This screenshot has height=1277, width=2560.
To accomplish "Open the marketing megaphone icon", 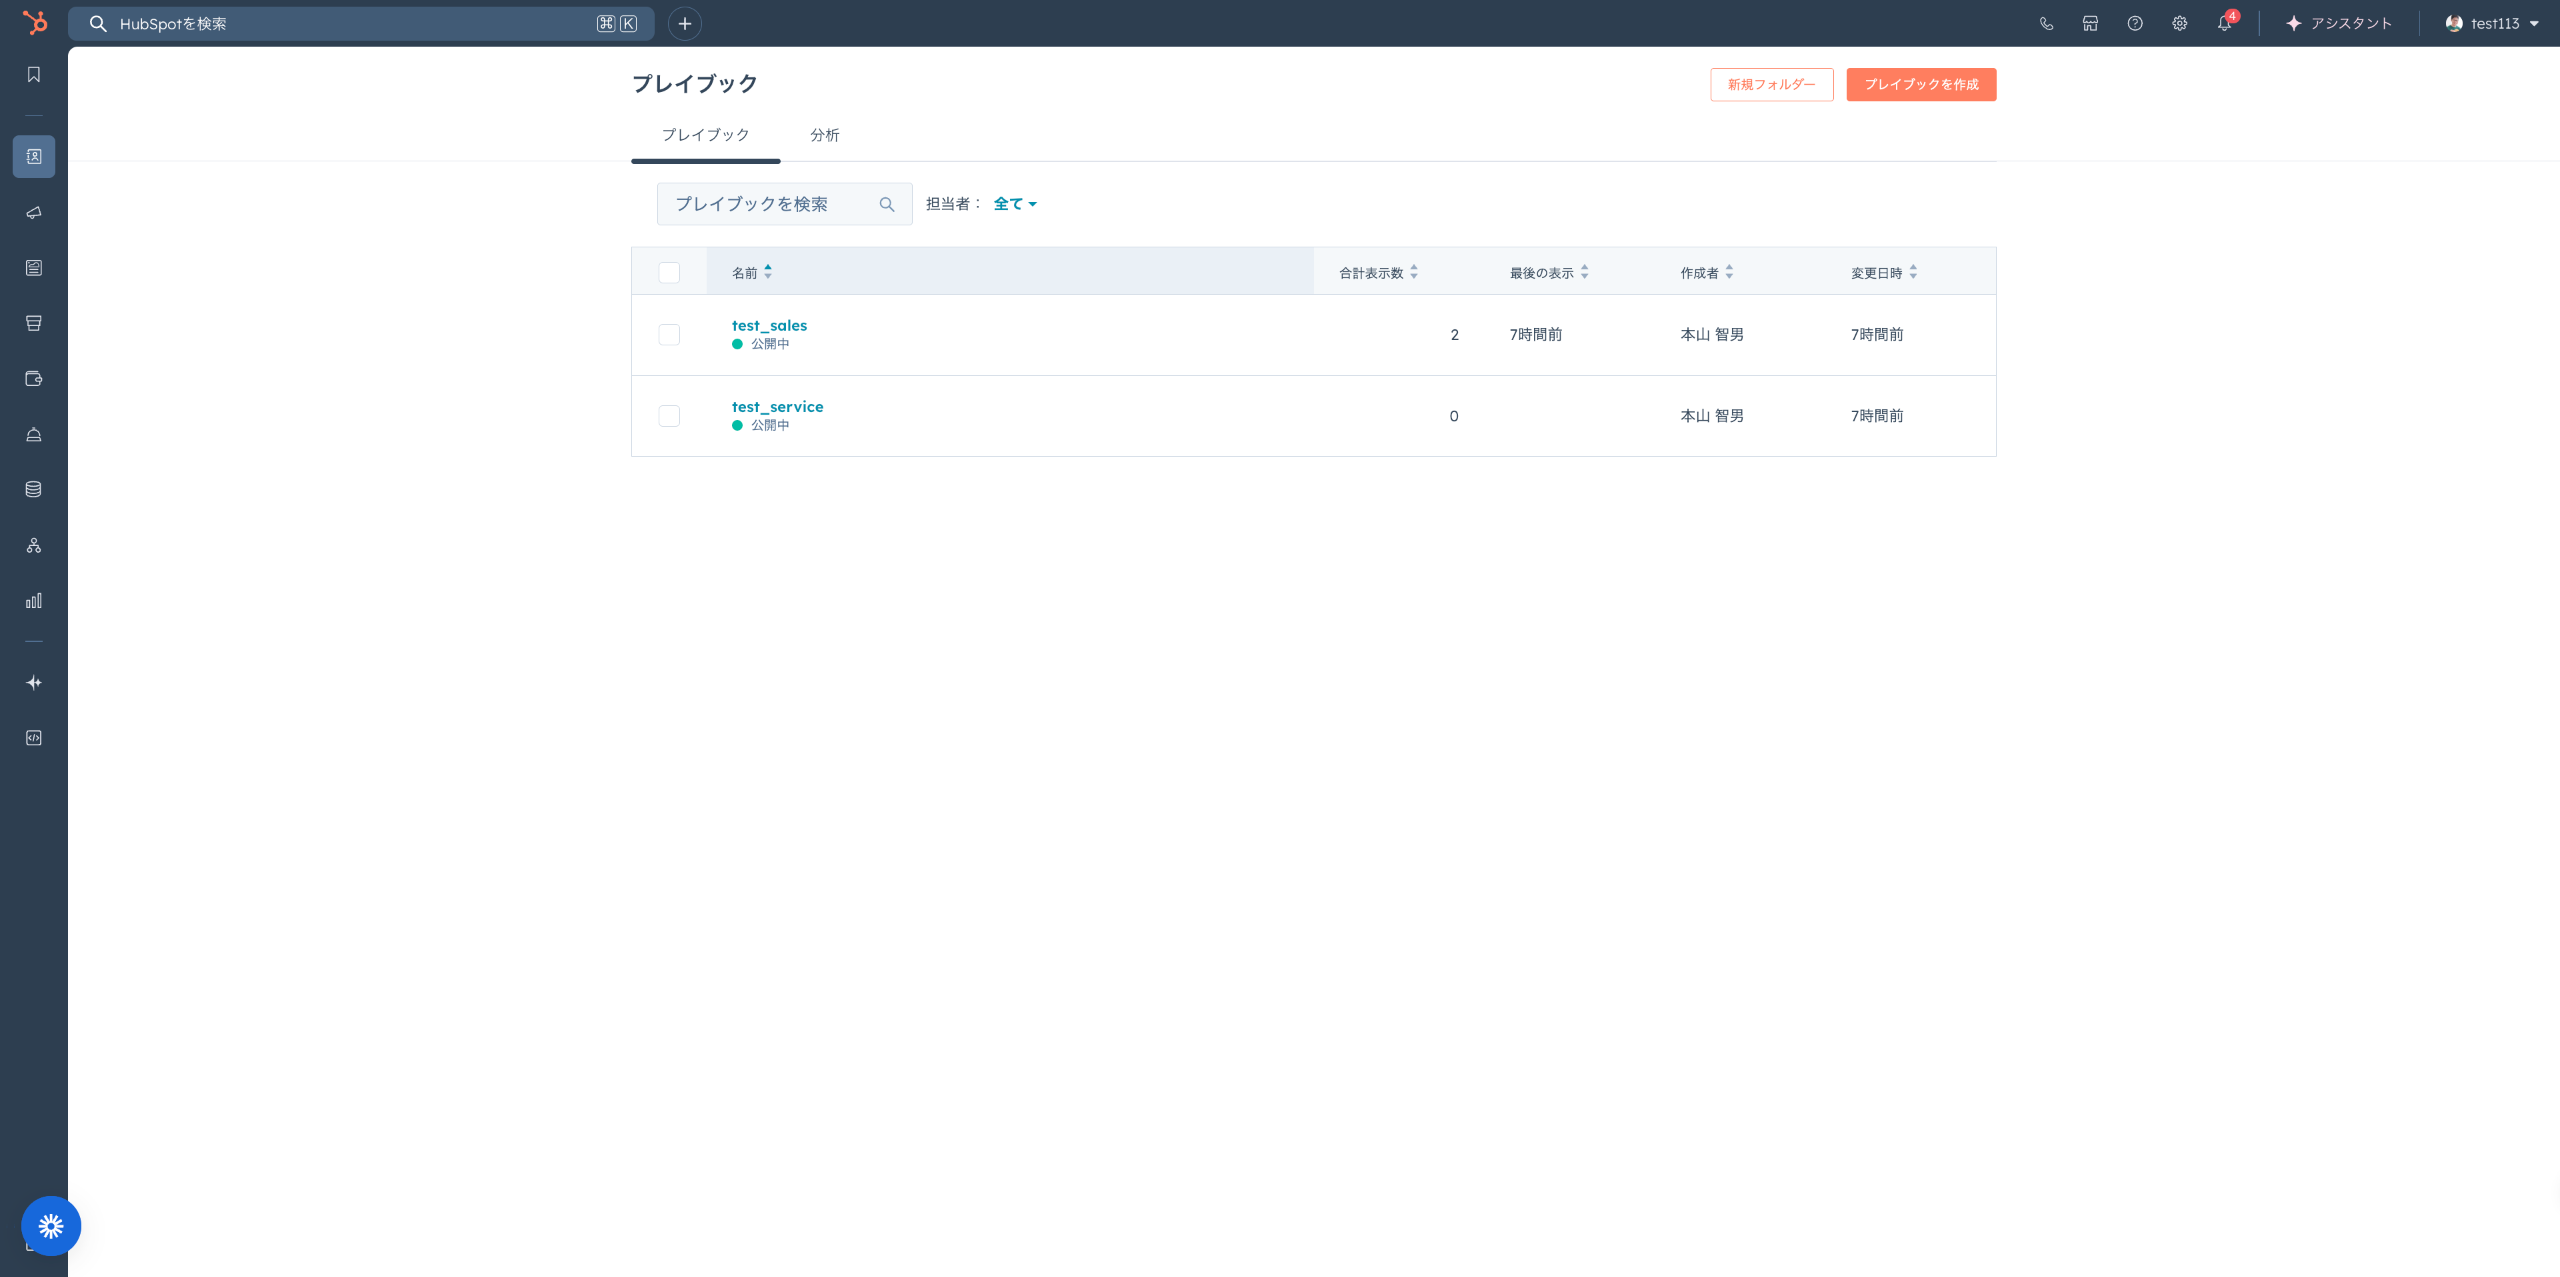I will pos(34,213).
